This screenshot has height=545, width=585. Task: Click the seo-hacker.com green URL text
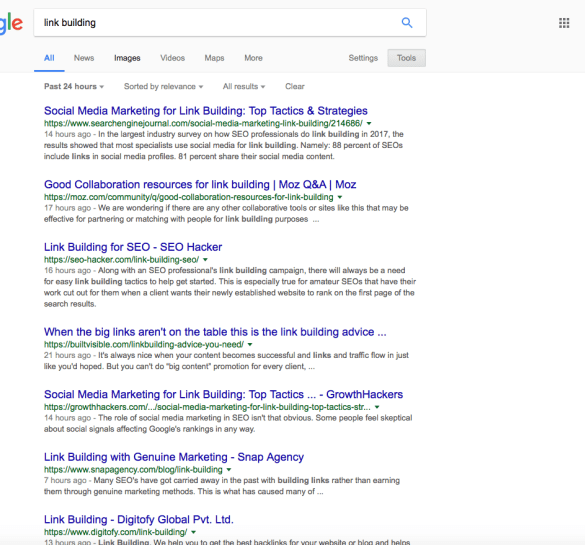coord(121,260)
